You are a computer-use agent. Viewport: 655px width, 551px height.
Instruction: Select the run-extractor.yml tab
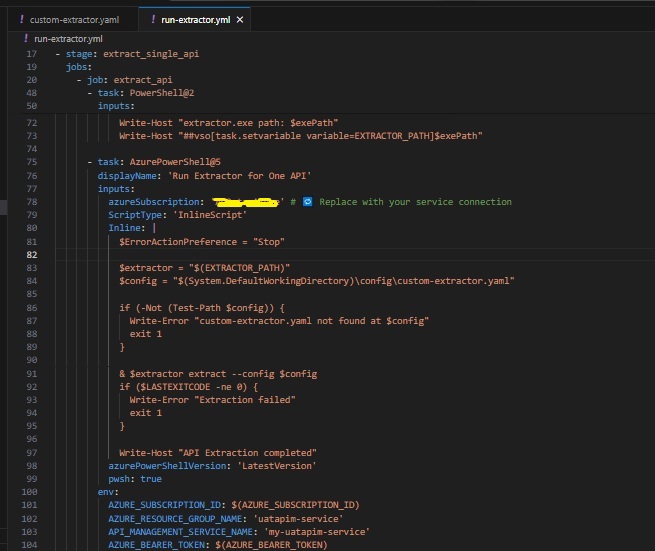coord(195,20)
